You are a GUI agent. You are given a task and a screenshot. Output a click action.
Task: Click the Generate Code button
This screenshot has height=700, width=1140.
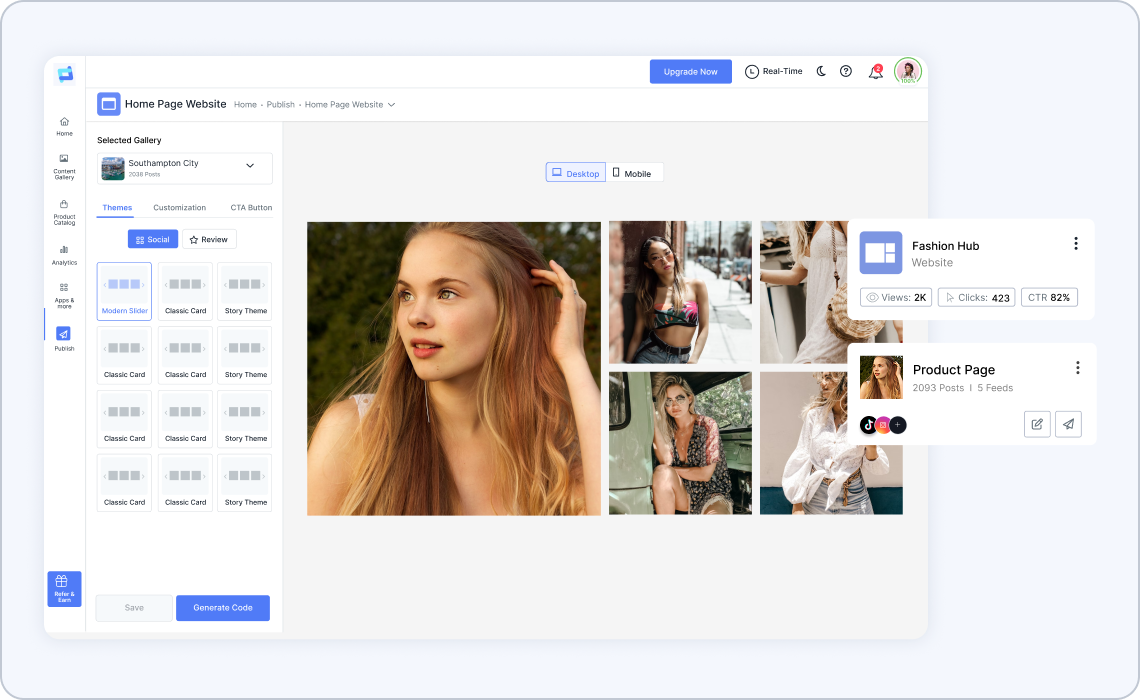click(x=222, y=608)
